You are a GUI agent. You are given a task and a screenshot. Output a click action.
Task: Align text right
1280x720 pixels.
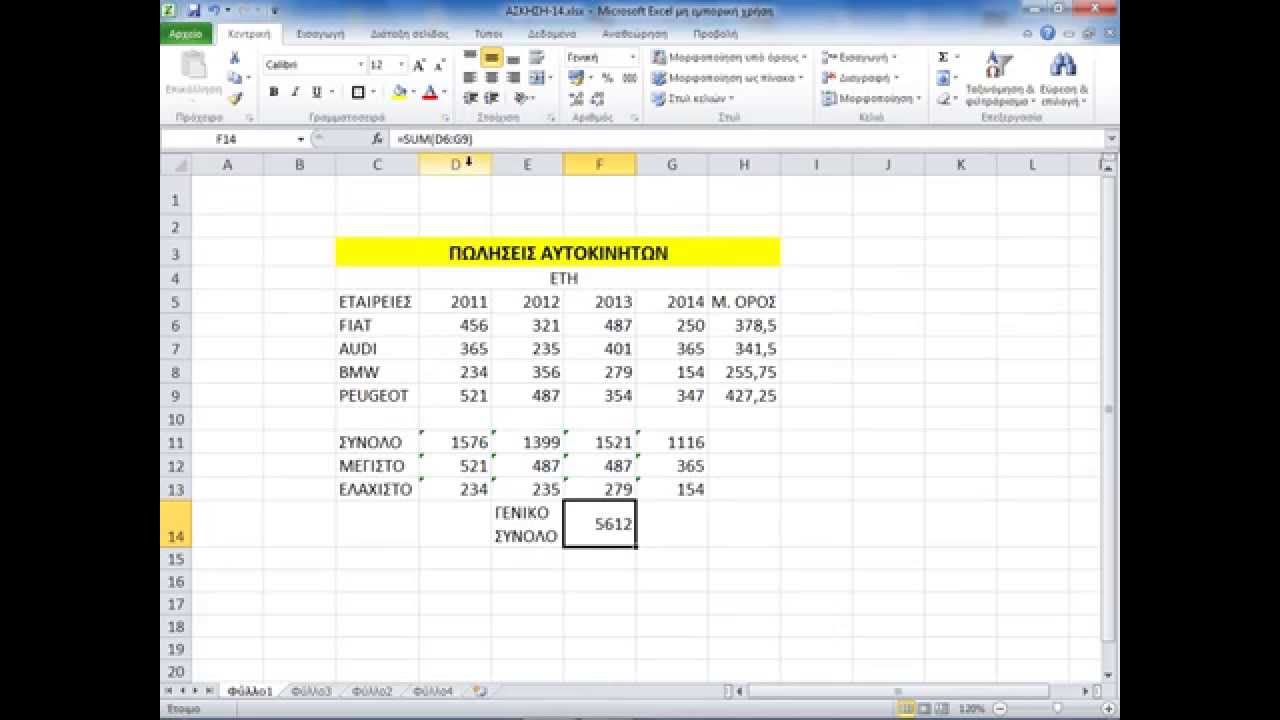pos(512,77)
